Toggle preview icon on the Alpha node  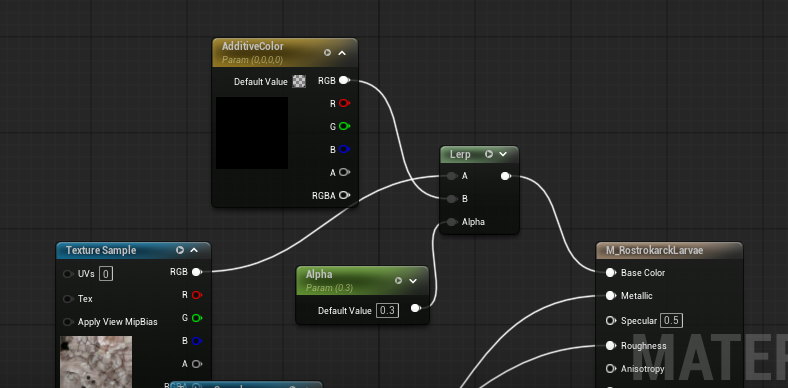point(399,280)
